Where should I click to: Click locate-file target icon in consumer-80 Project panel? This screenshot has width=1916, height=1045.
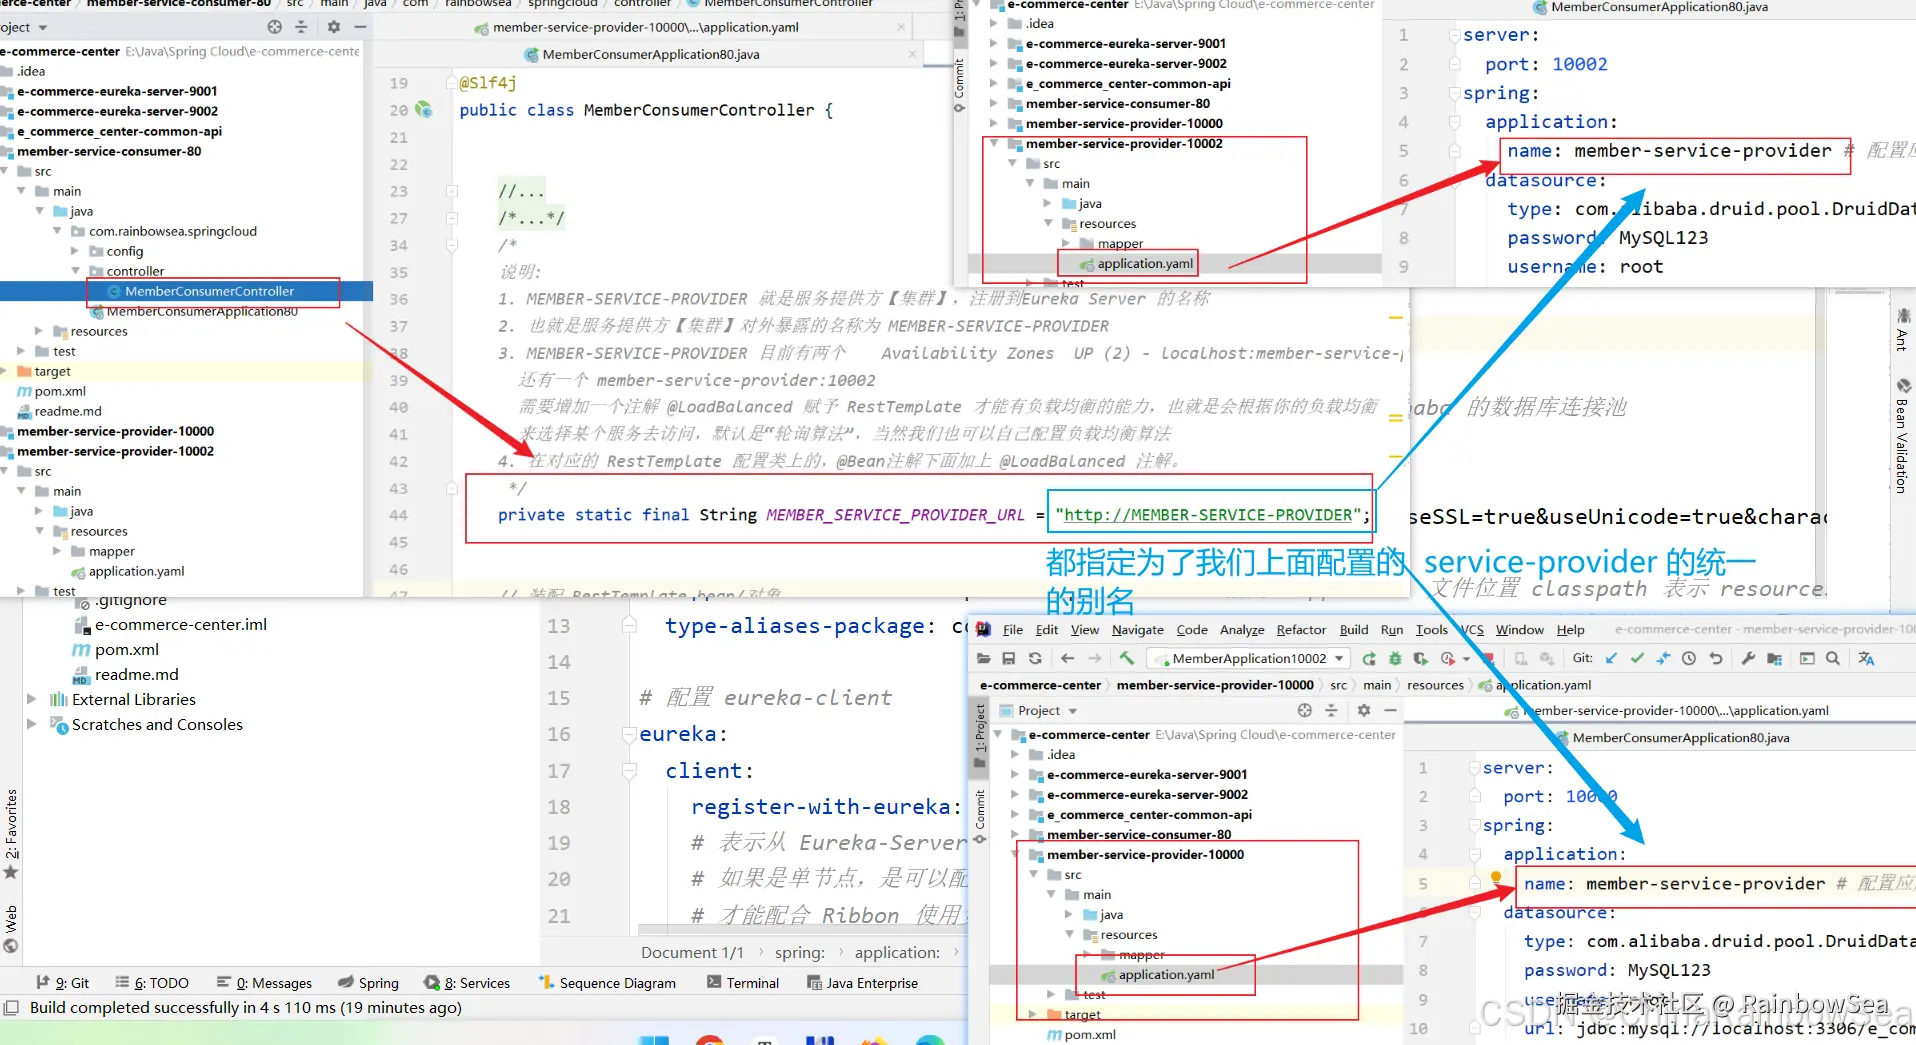tap(275, 27)
